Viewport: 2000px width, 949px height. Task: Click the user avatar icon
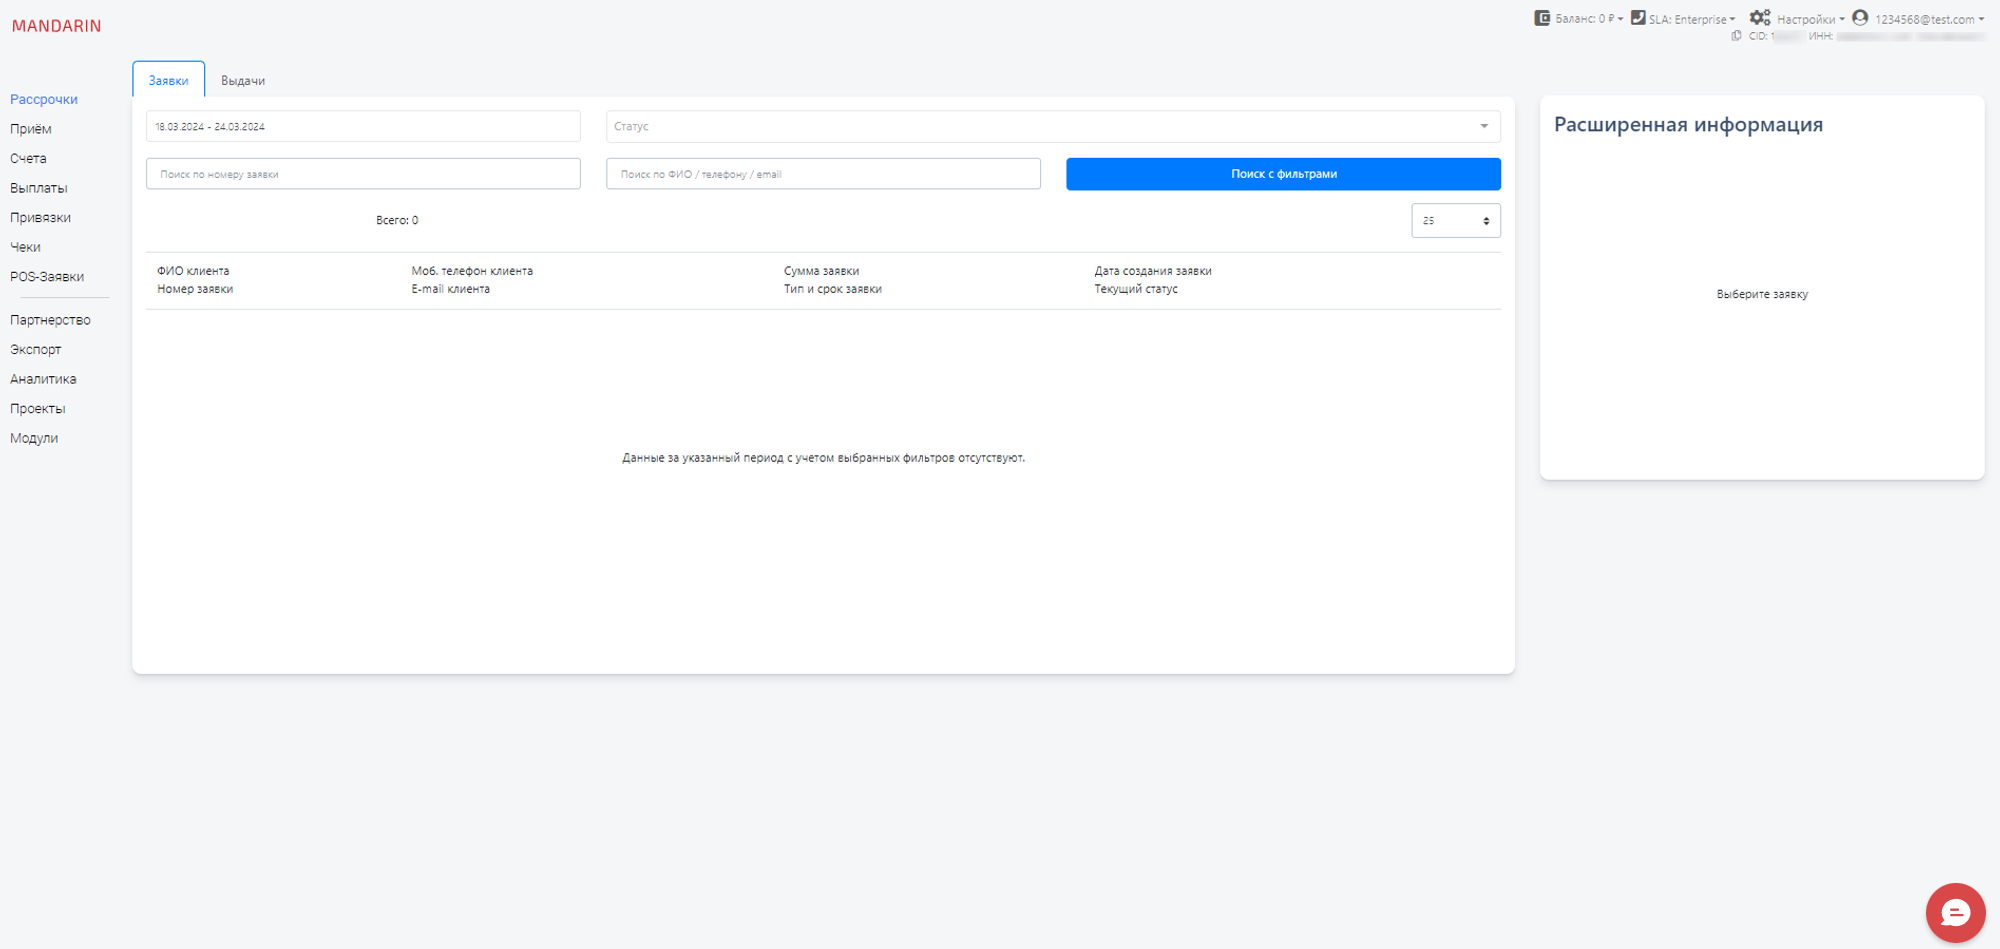(x=1860, y=18)
